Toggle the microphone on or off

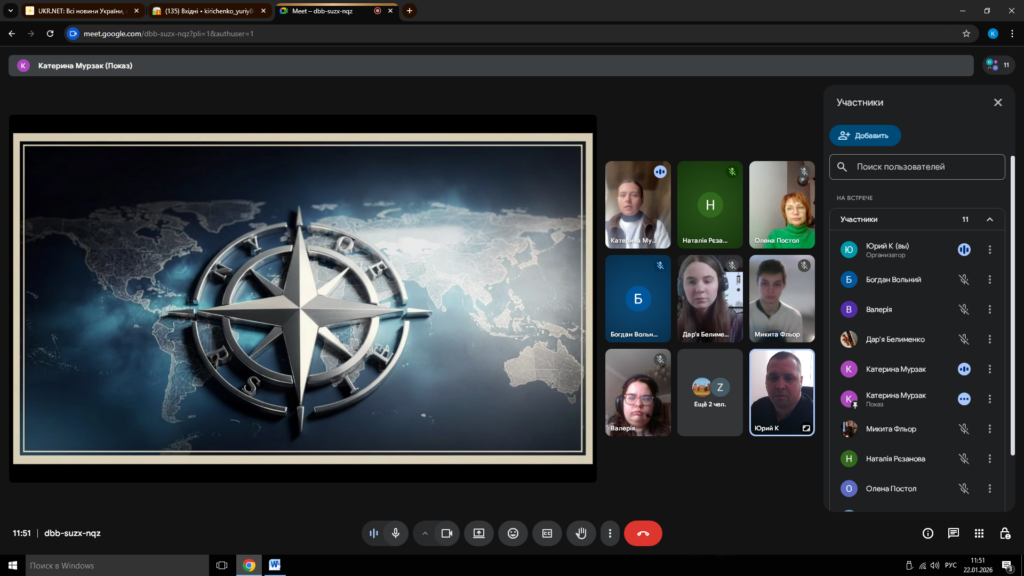point(396,534)
